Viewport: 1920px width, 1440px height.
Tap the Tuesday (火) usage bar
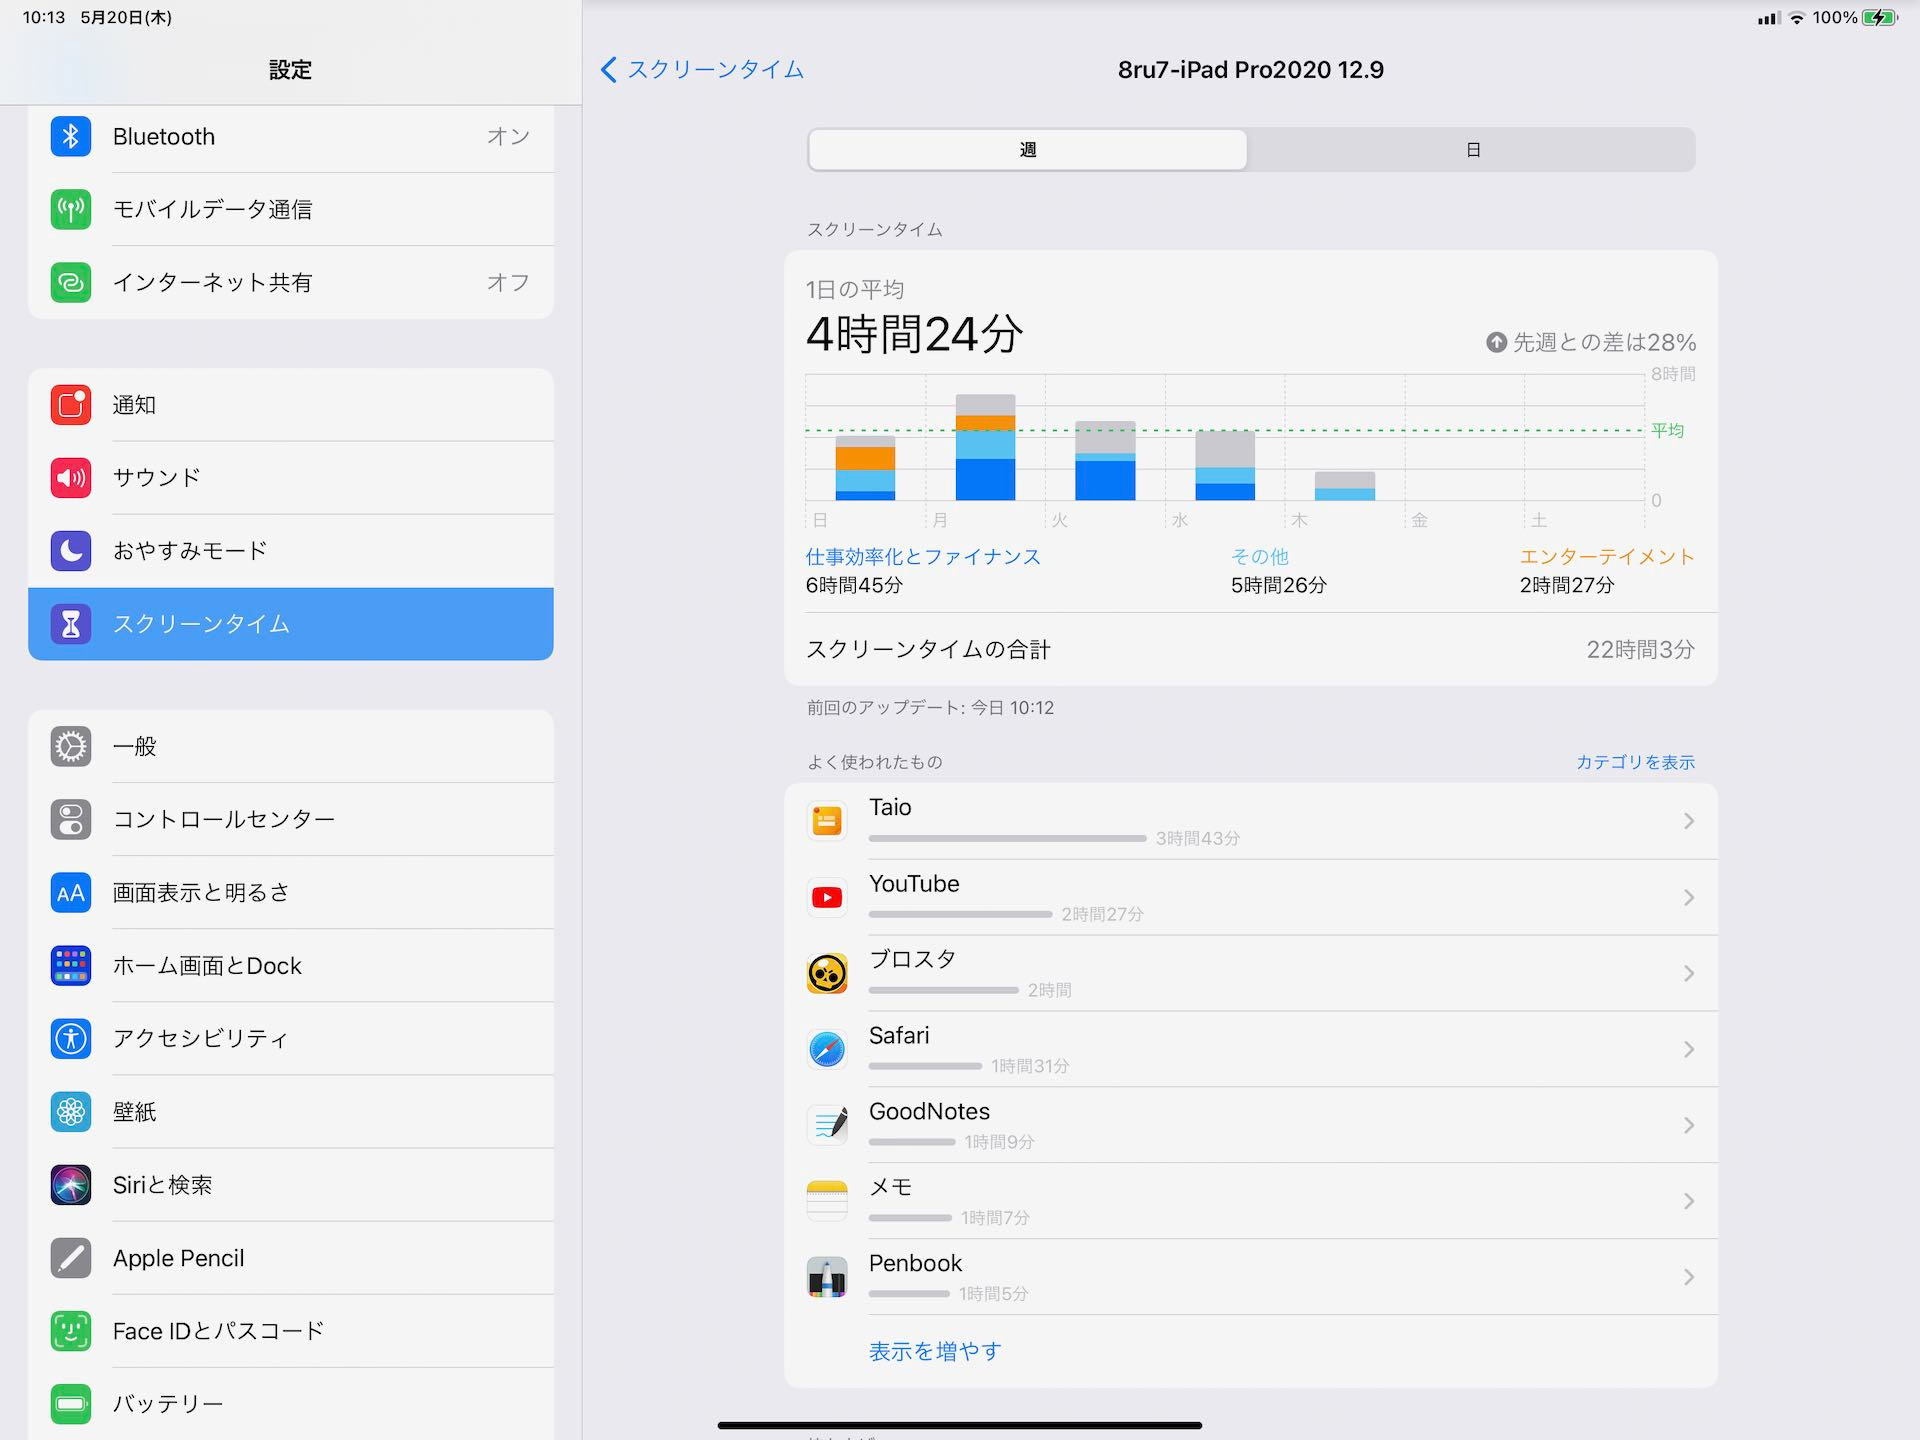point(1105,460)
